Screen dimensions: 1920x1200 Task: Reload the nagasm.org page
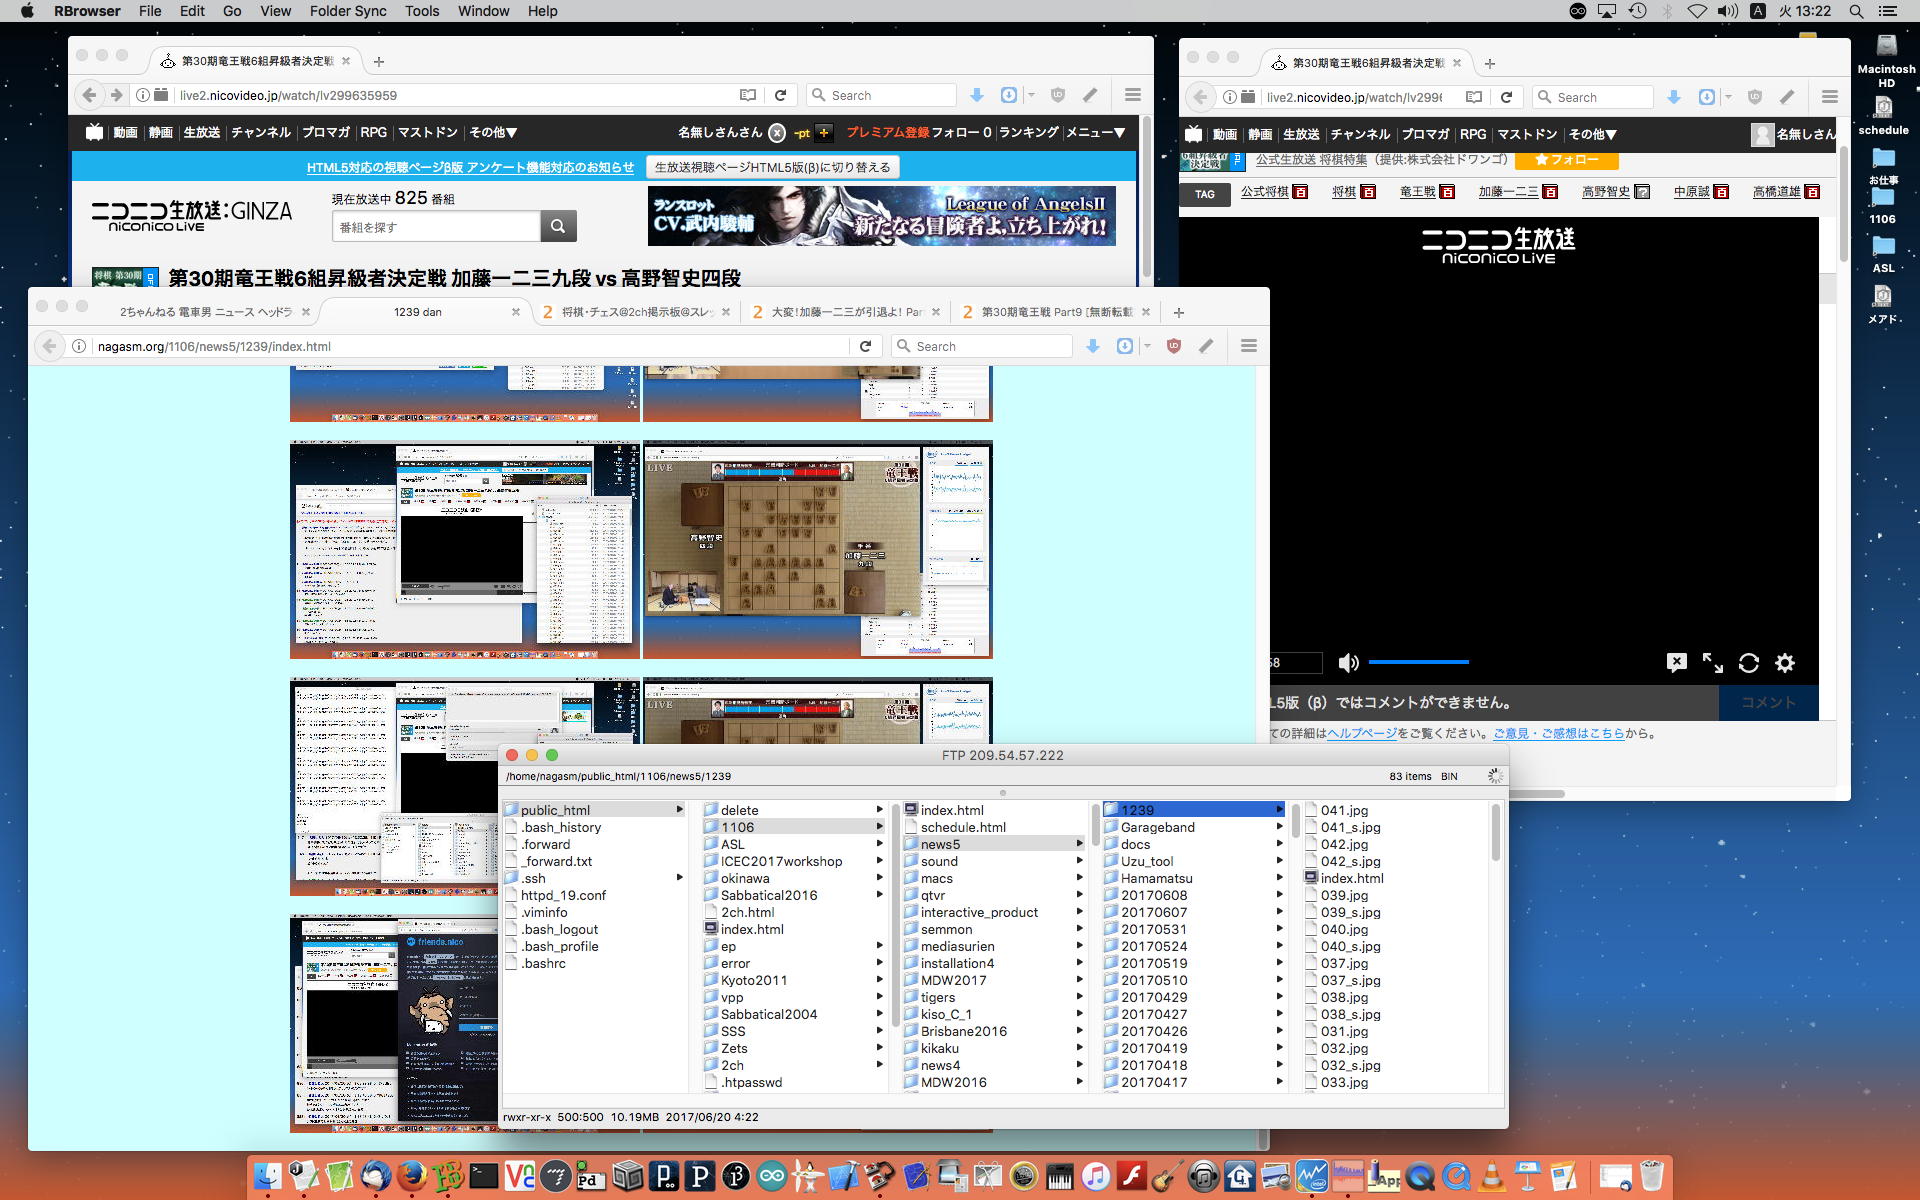tap(865, 346)
